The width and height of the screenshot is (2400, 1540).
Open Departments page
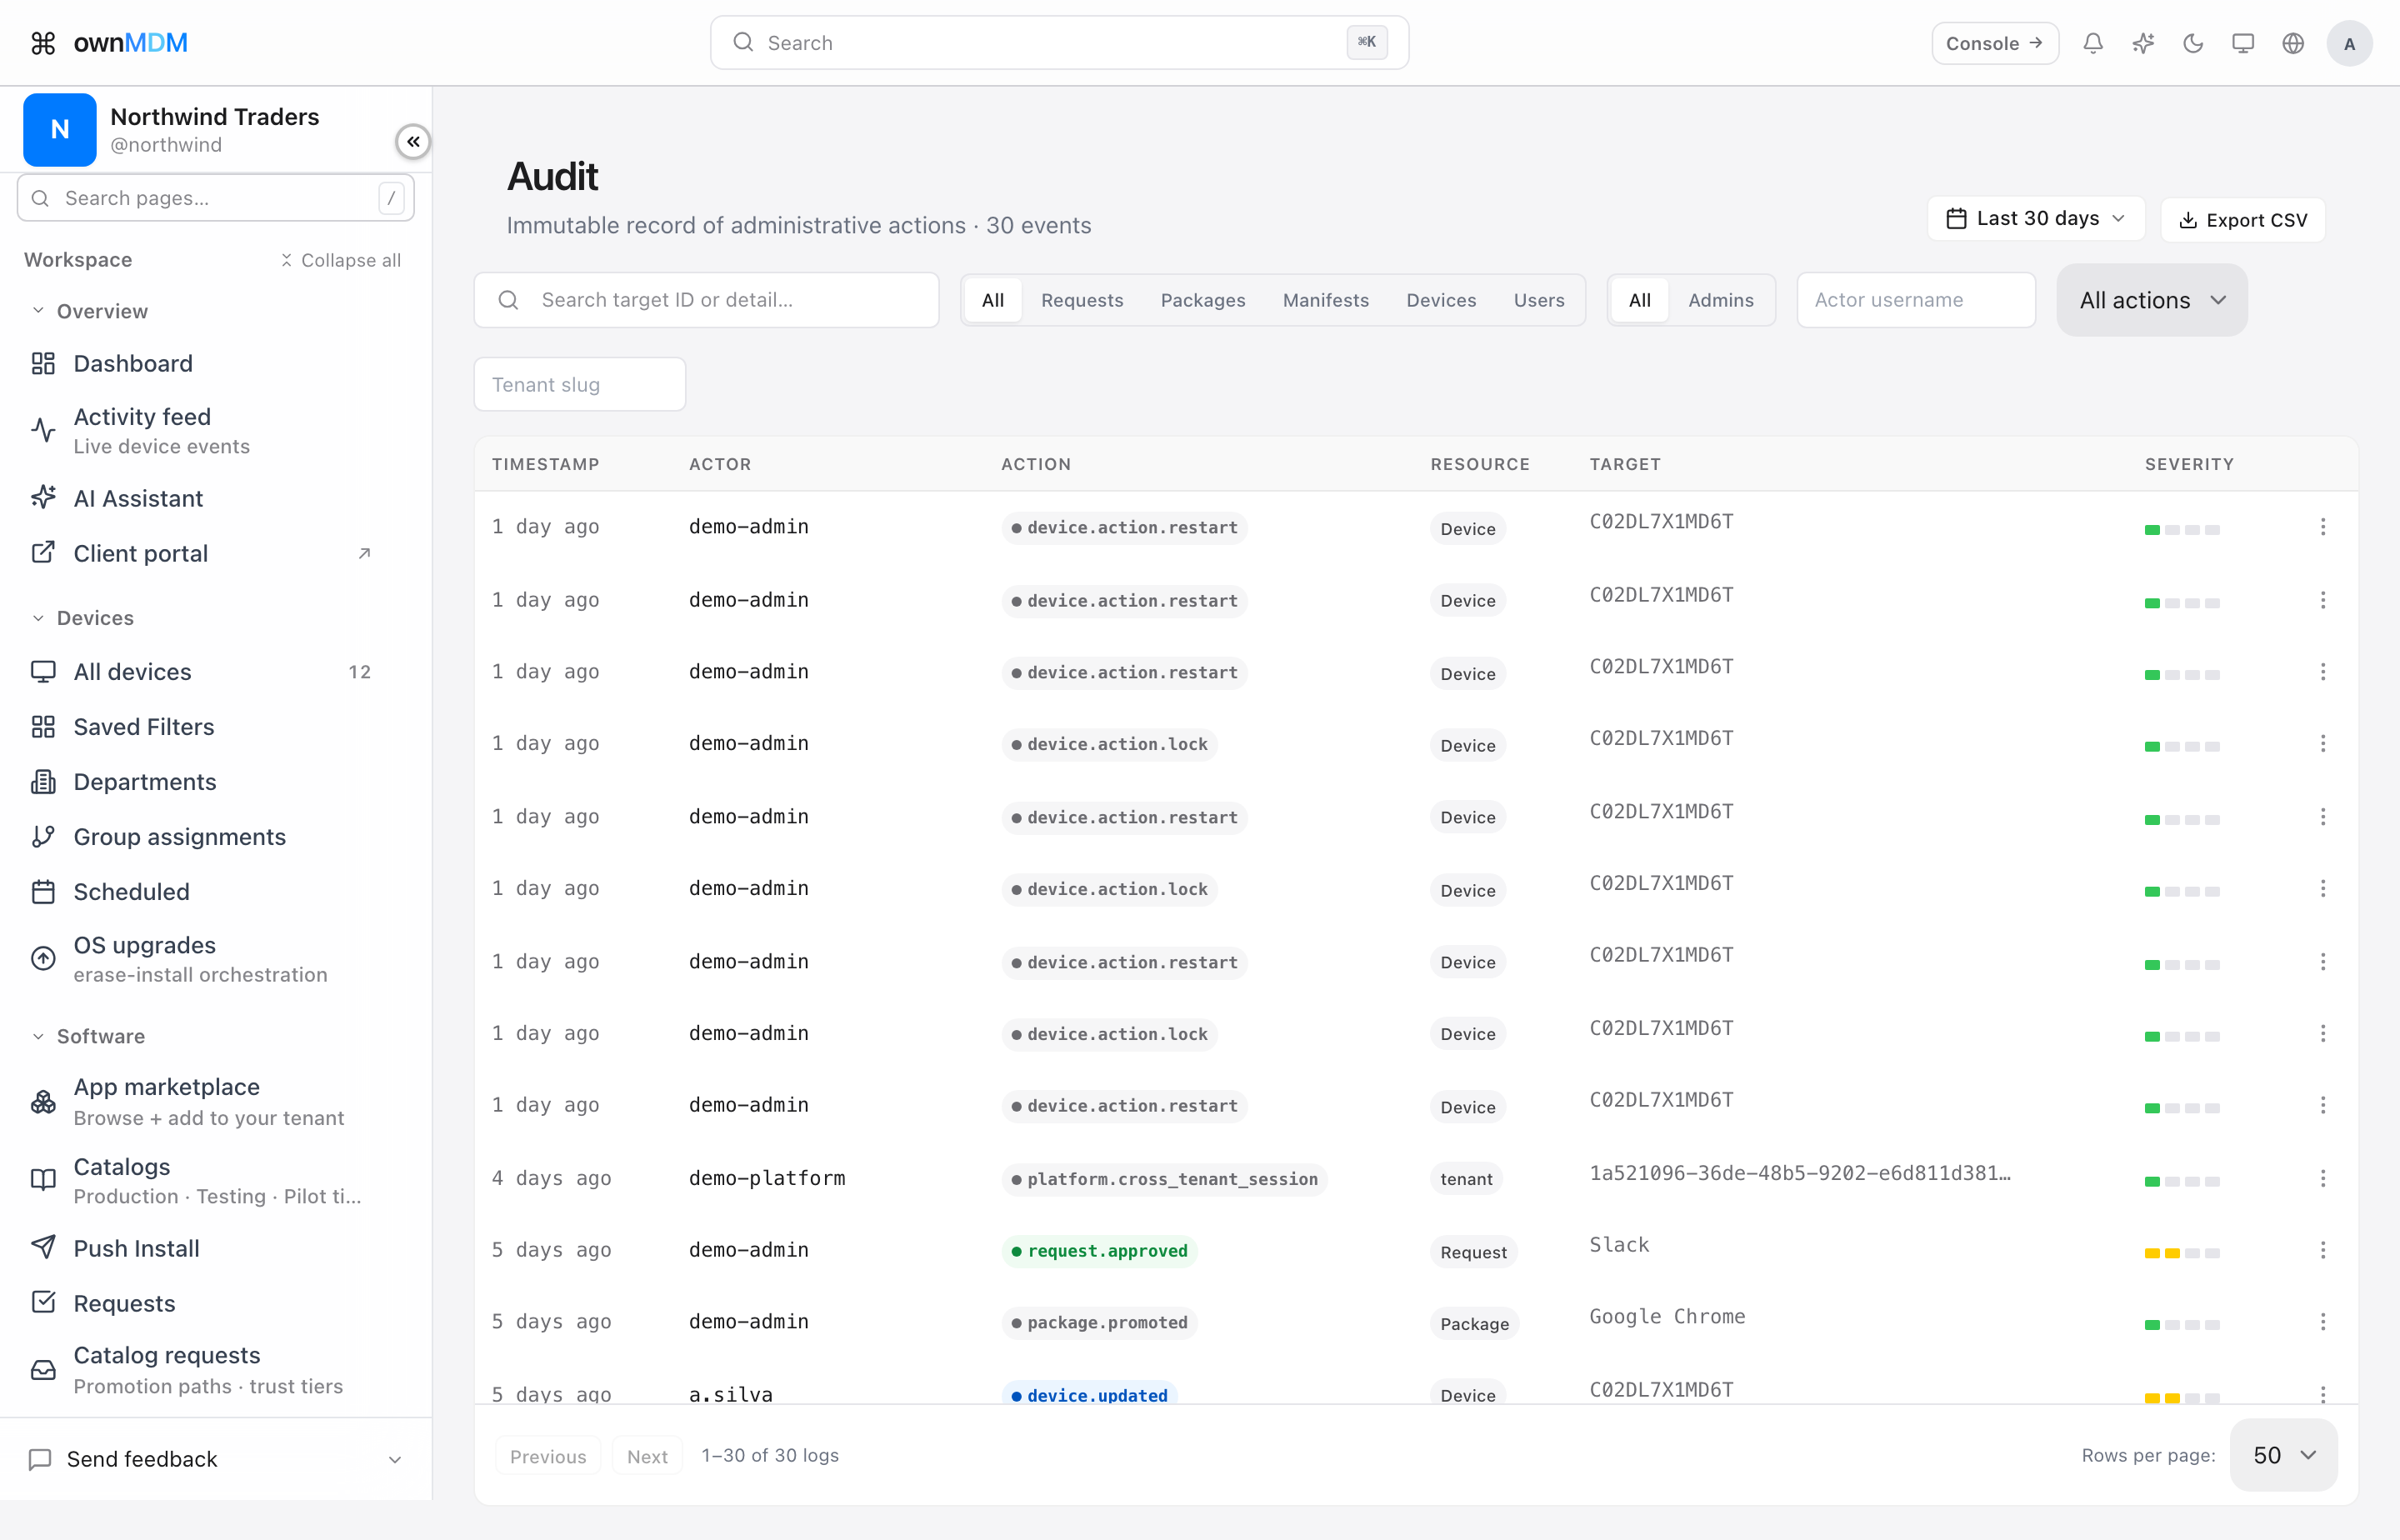coord(202,782)
